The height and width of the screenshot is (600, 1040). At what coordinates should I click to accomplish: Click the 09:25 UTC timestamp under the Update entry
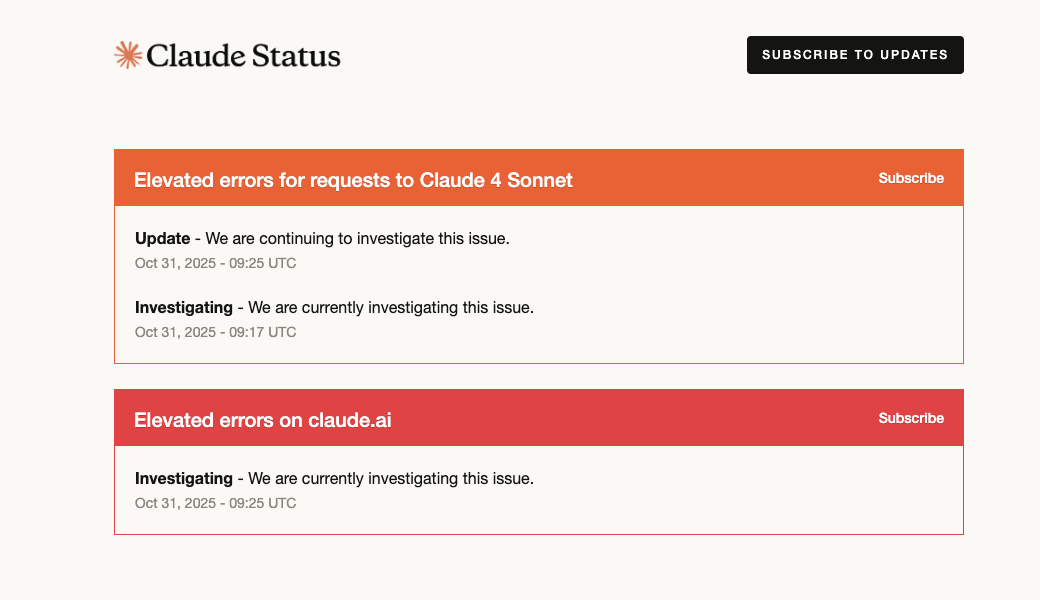[x=215, y=263]
